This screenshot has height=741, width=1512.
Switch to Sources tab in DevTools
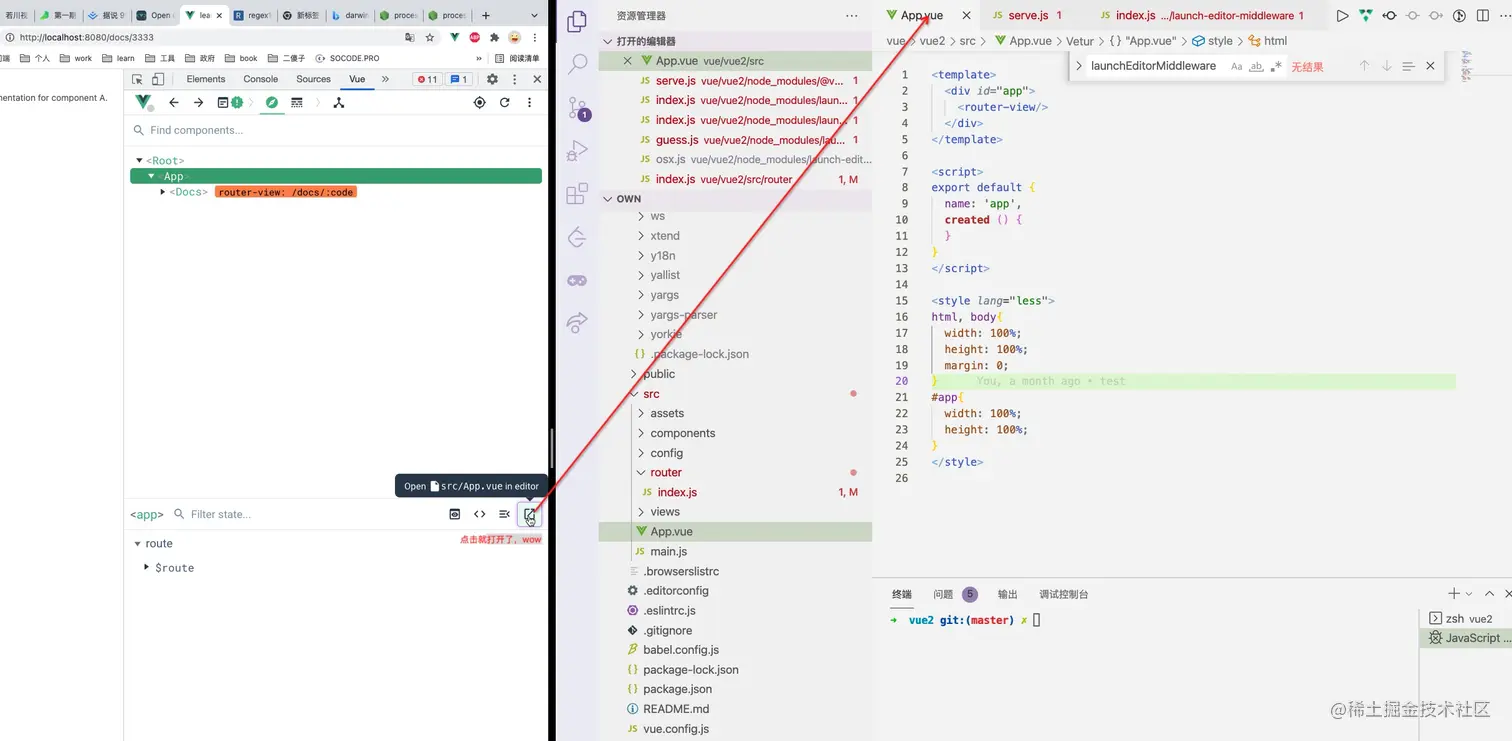click(313, 79)
